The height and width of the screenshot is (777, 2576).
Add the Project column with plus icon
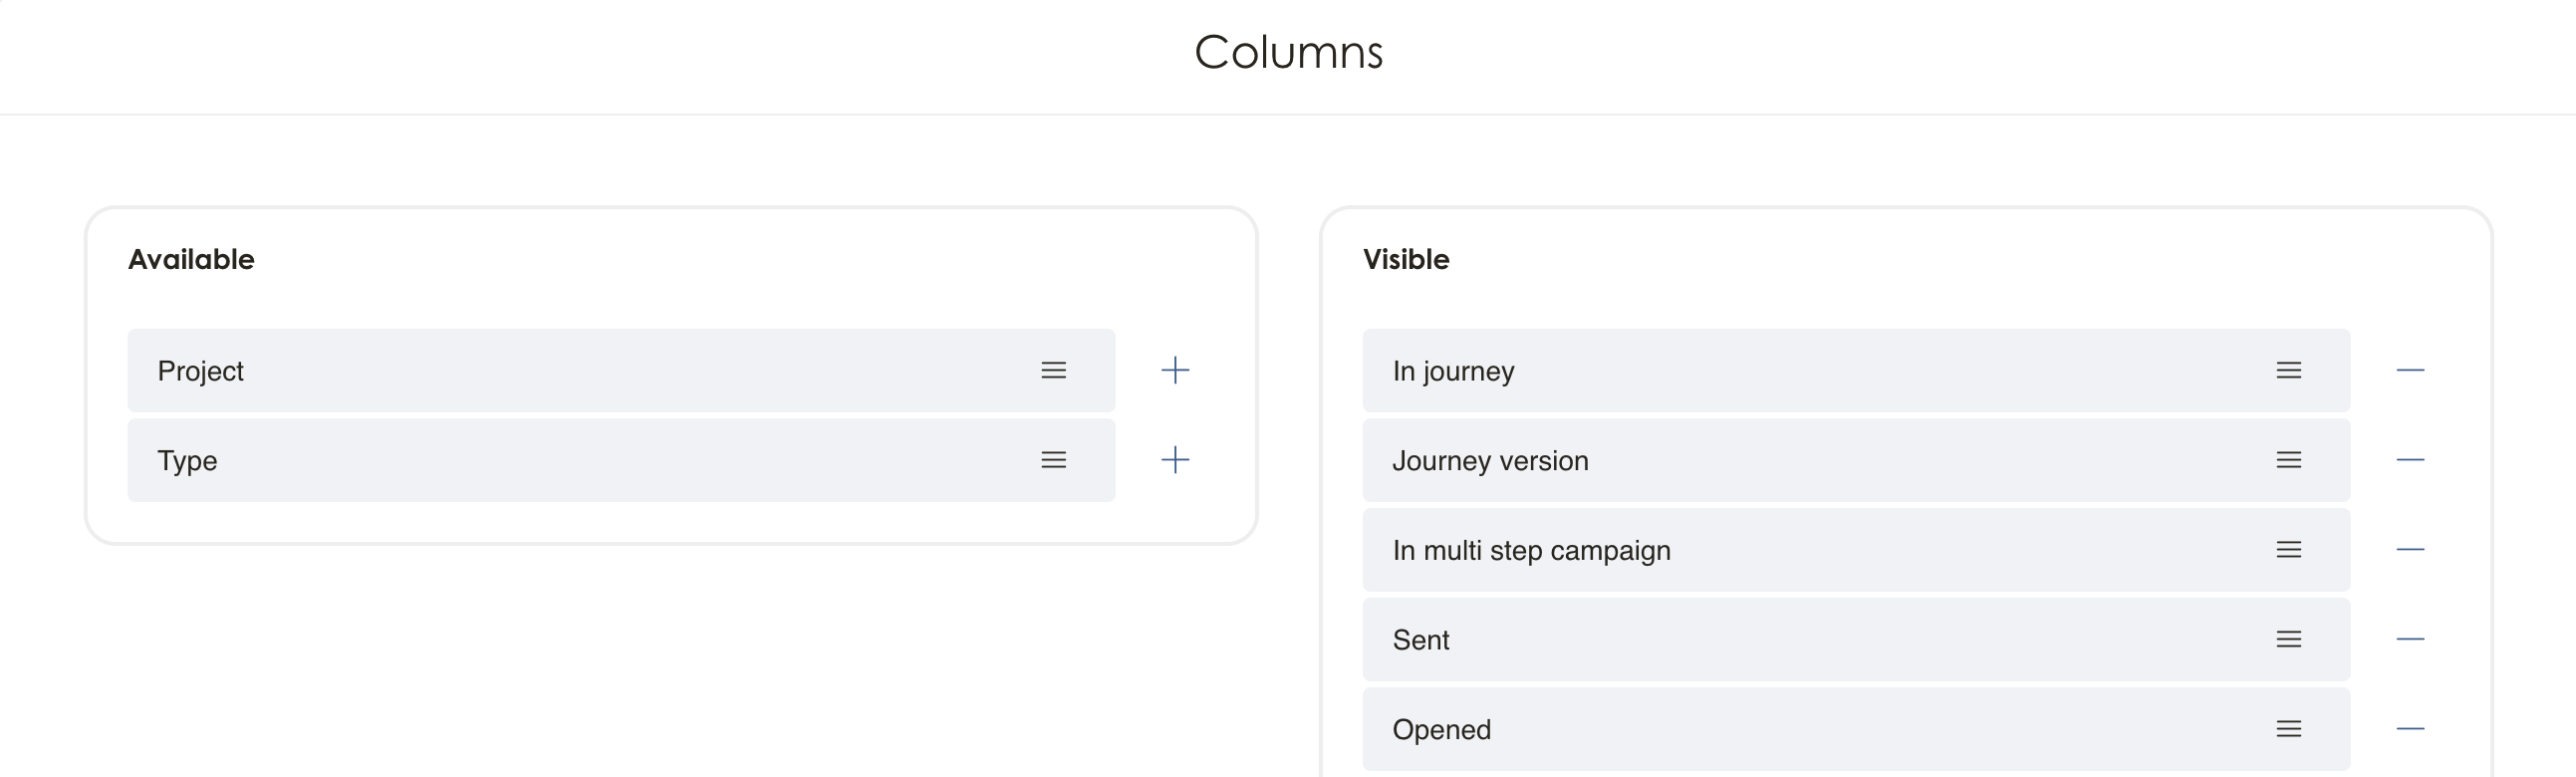coord(1175,370)
